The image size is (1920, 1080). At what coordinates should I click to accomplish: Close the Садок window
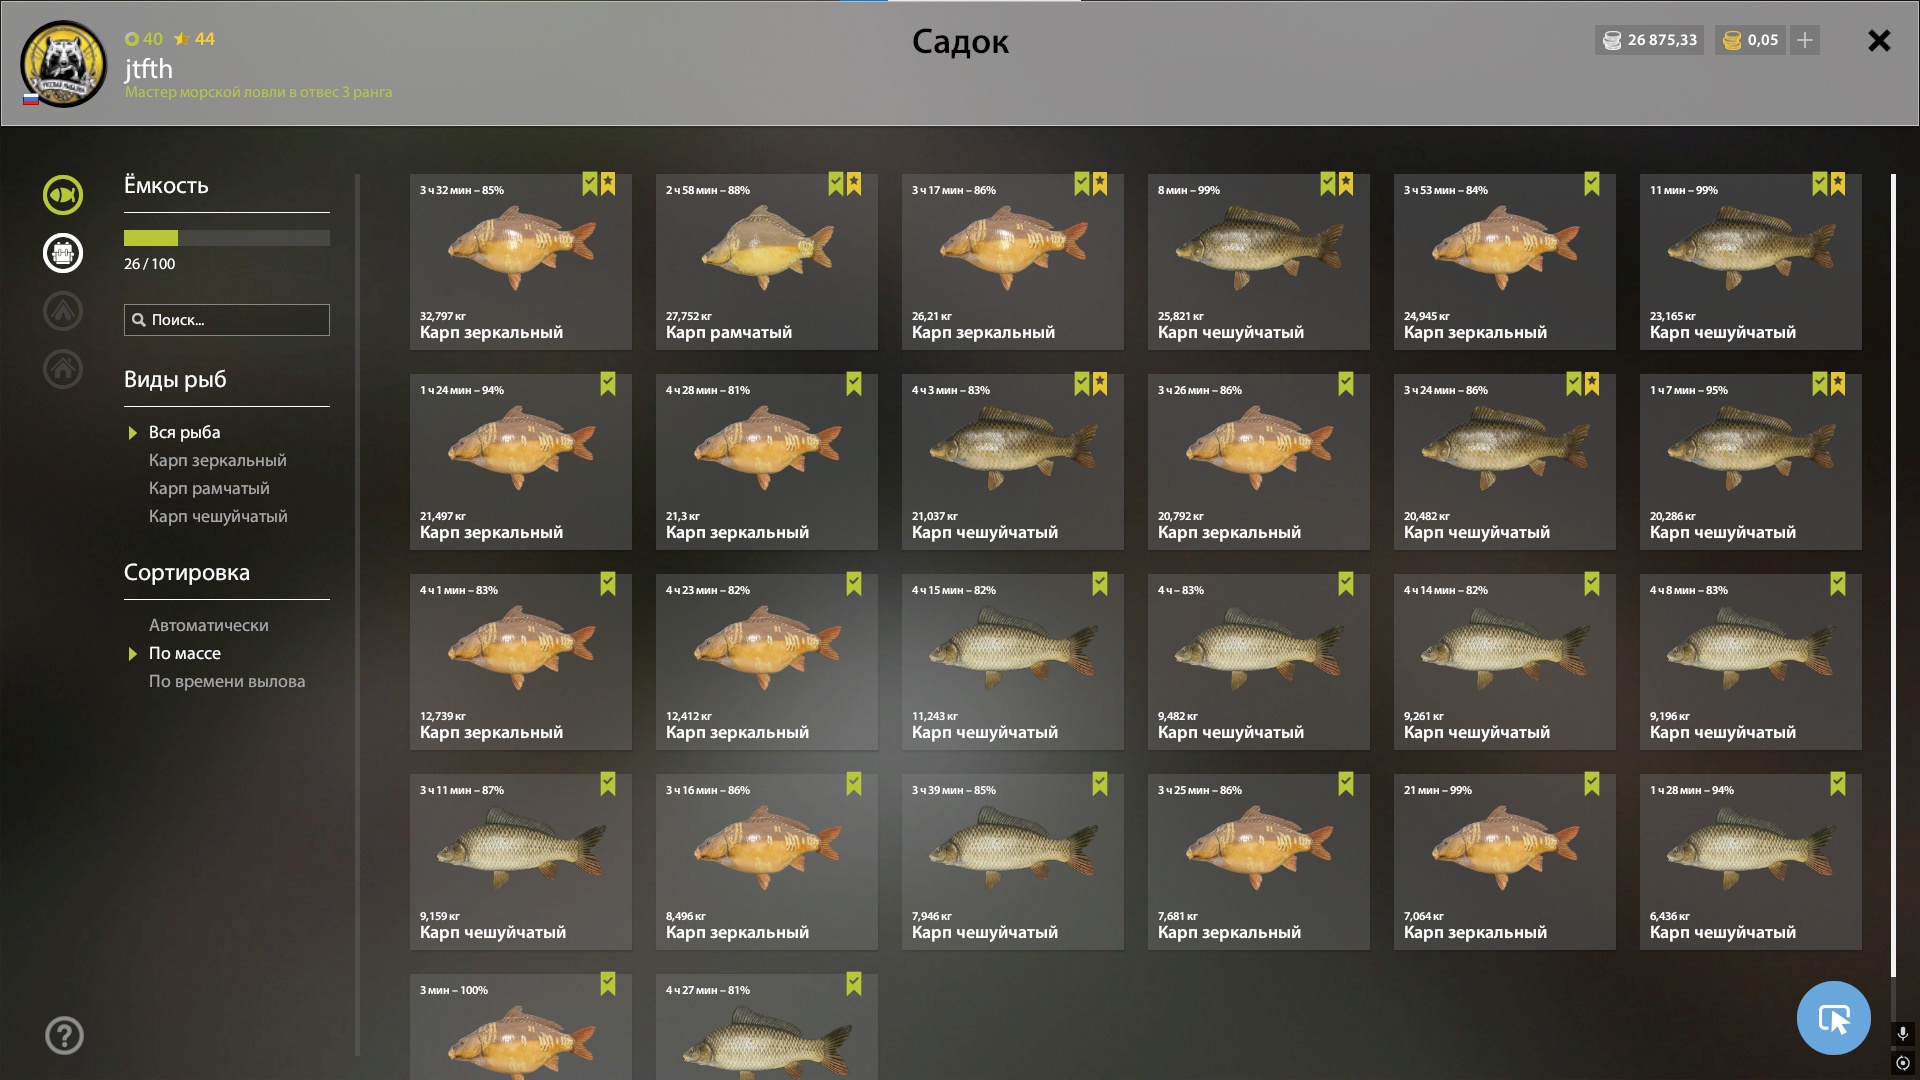1879,40
